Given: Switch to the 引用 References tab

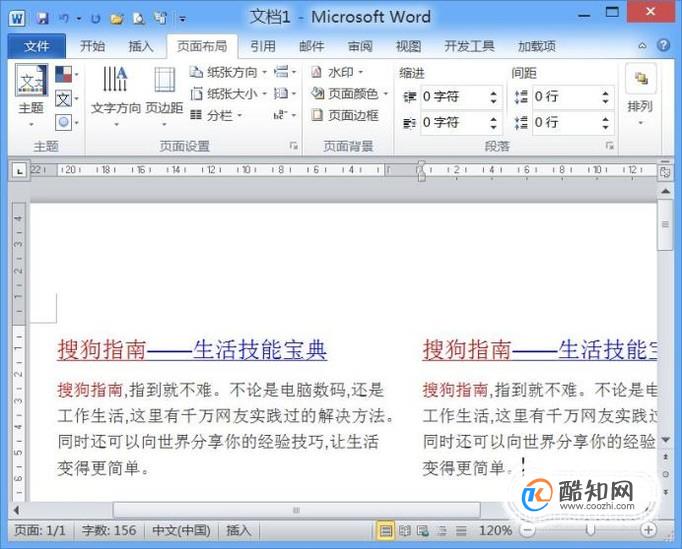Looking at the screenshot, I should [x=263, y=46].
